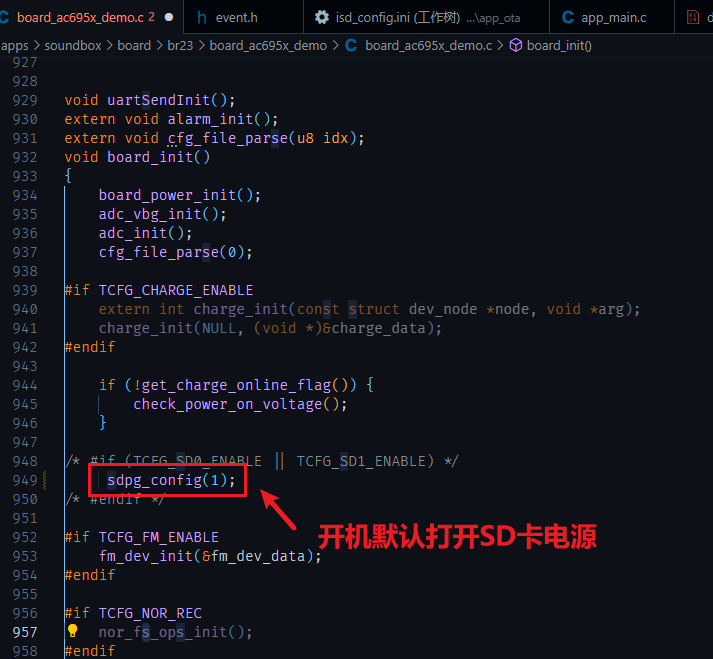The width and height of the screenshot is (713, 659).
Task: Click on check_power_on_voltage(); call
Action: [x=240, y=404]
